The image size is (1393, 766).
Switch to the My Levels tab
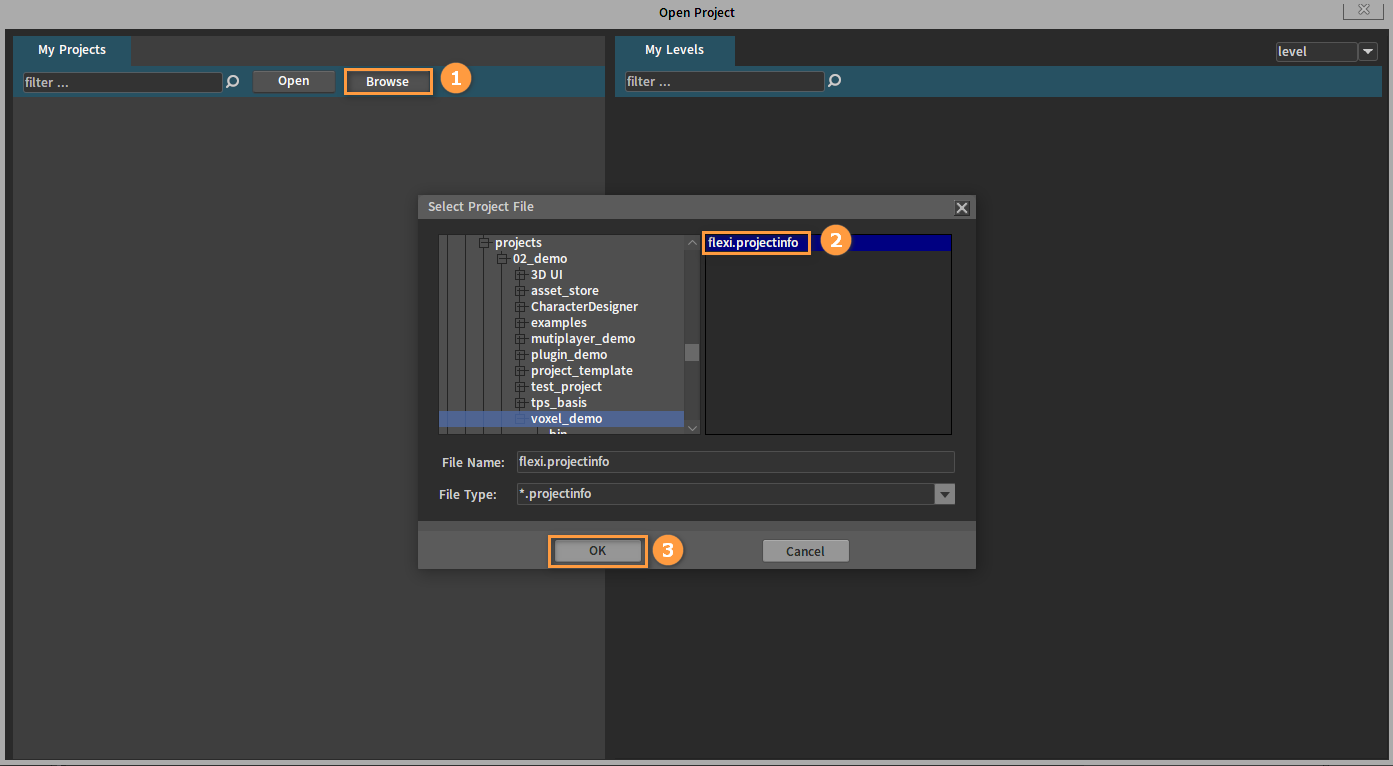[x=674, y=50]
